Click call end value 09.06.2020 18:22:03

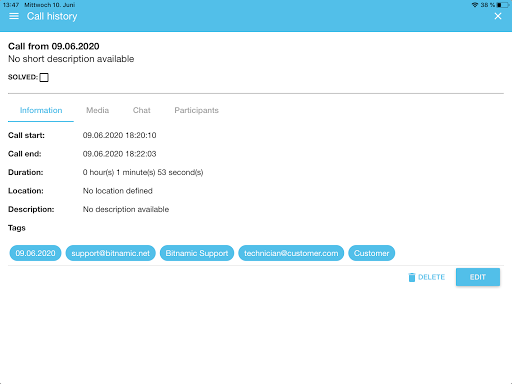[119, 154]
